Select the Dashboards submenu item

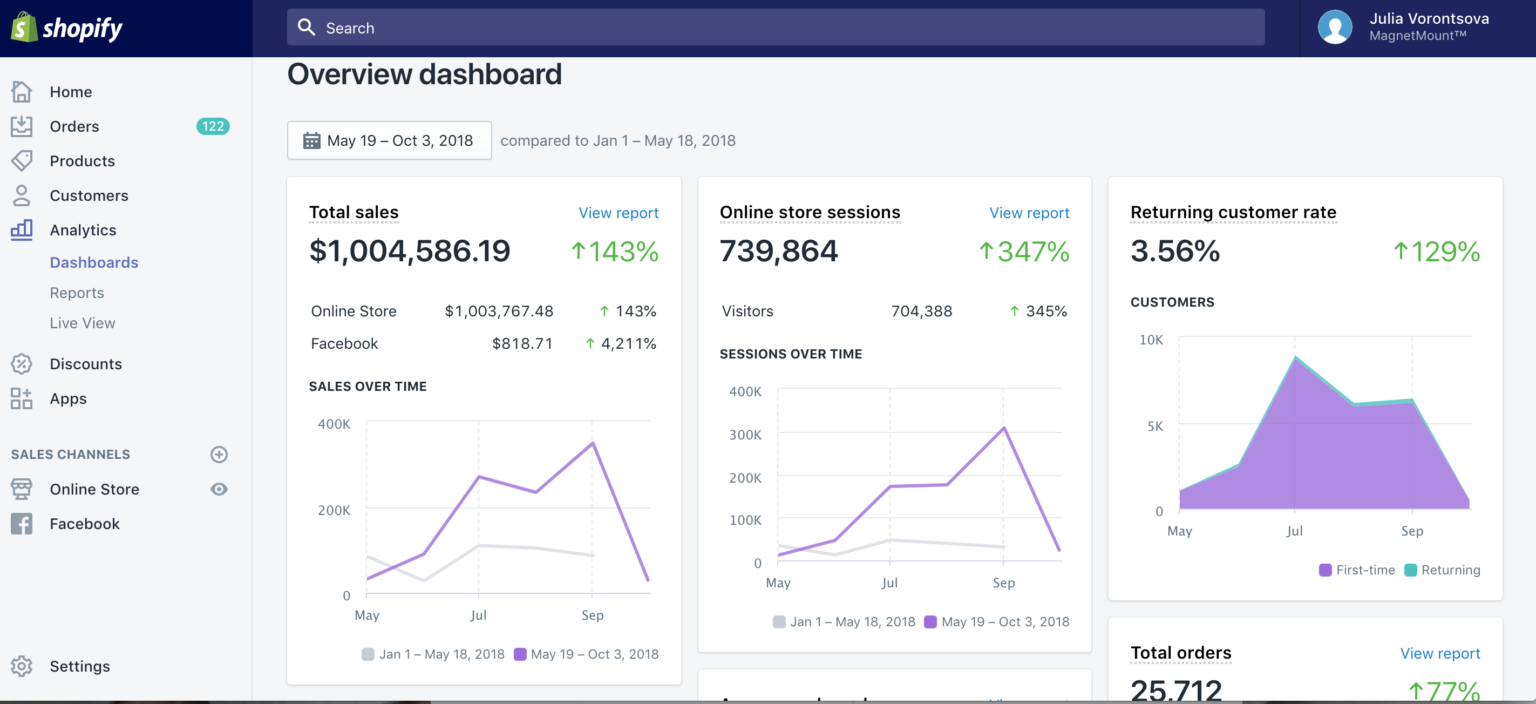(94, 262)
